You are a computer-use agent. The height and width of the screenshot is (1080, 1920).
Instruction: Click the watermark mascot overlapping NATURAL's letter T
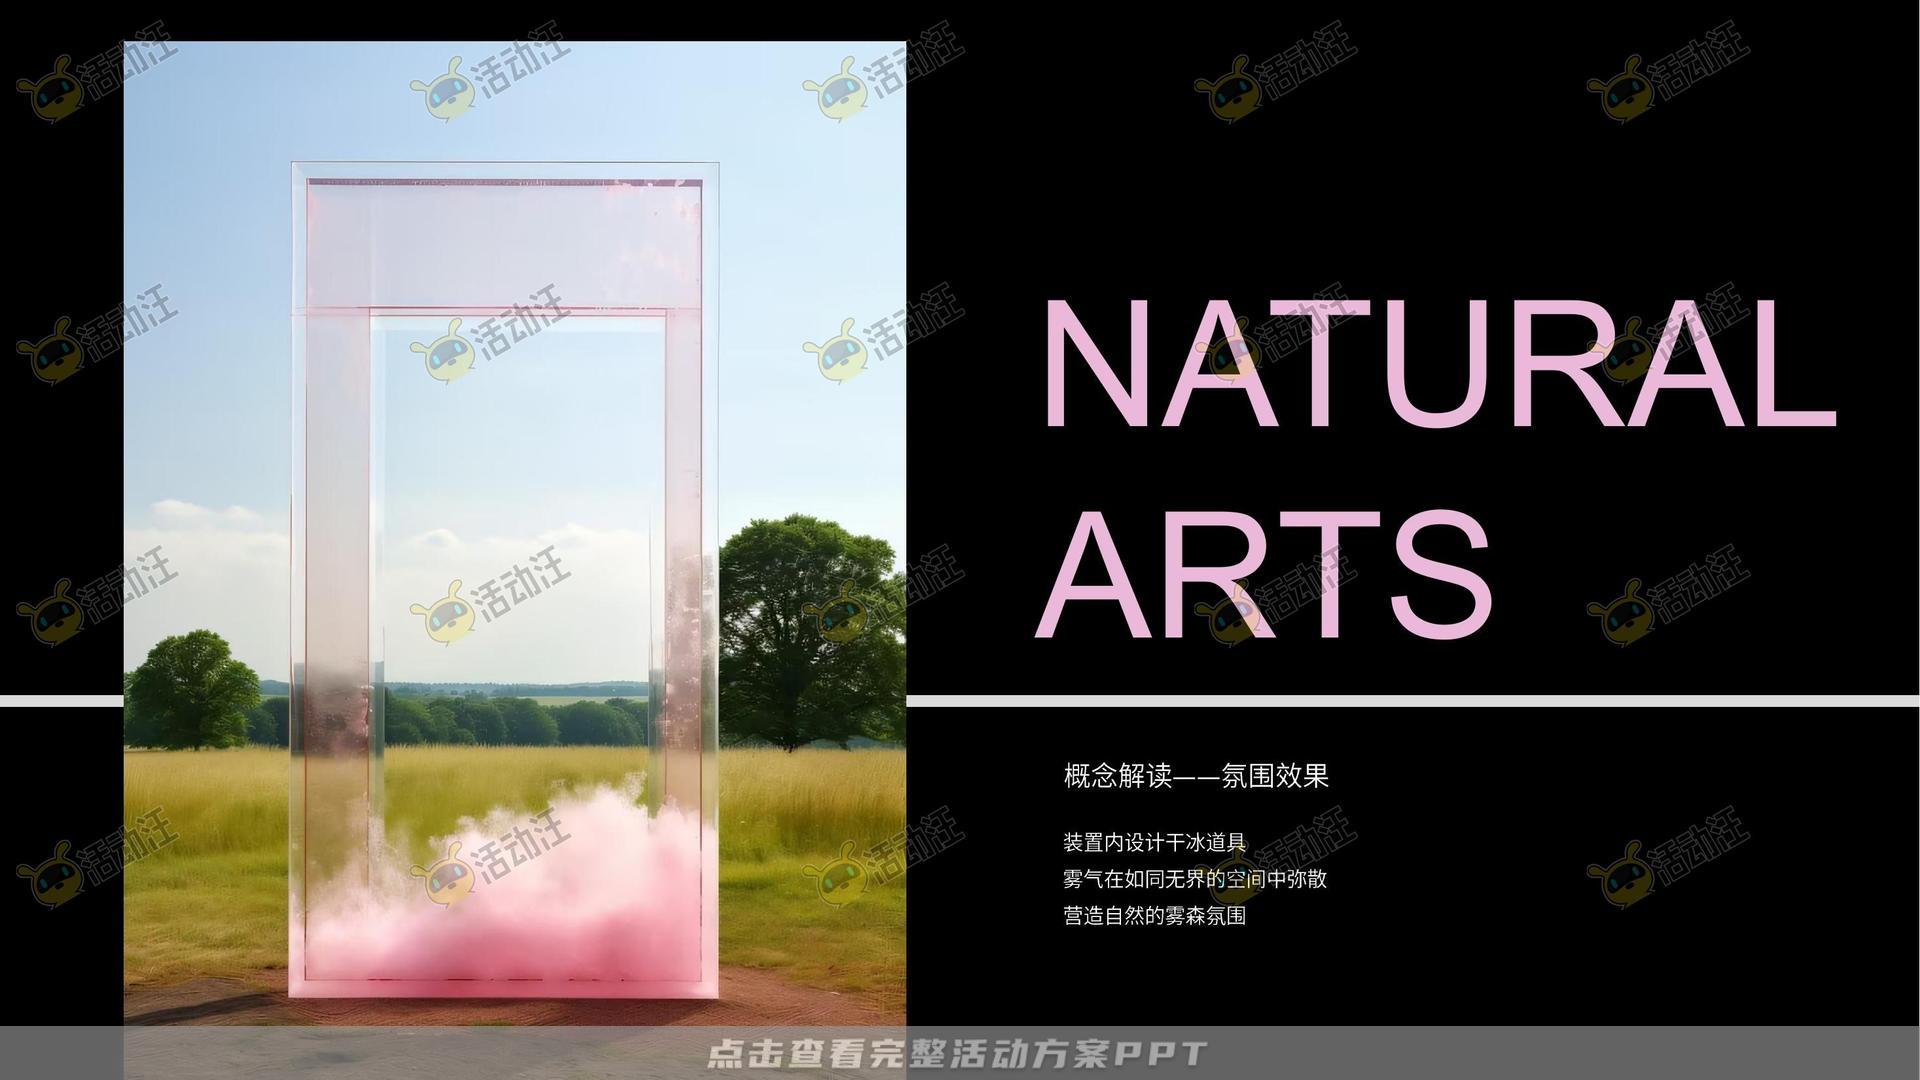[x=1232, y=352]
